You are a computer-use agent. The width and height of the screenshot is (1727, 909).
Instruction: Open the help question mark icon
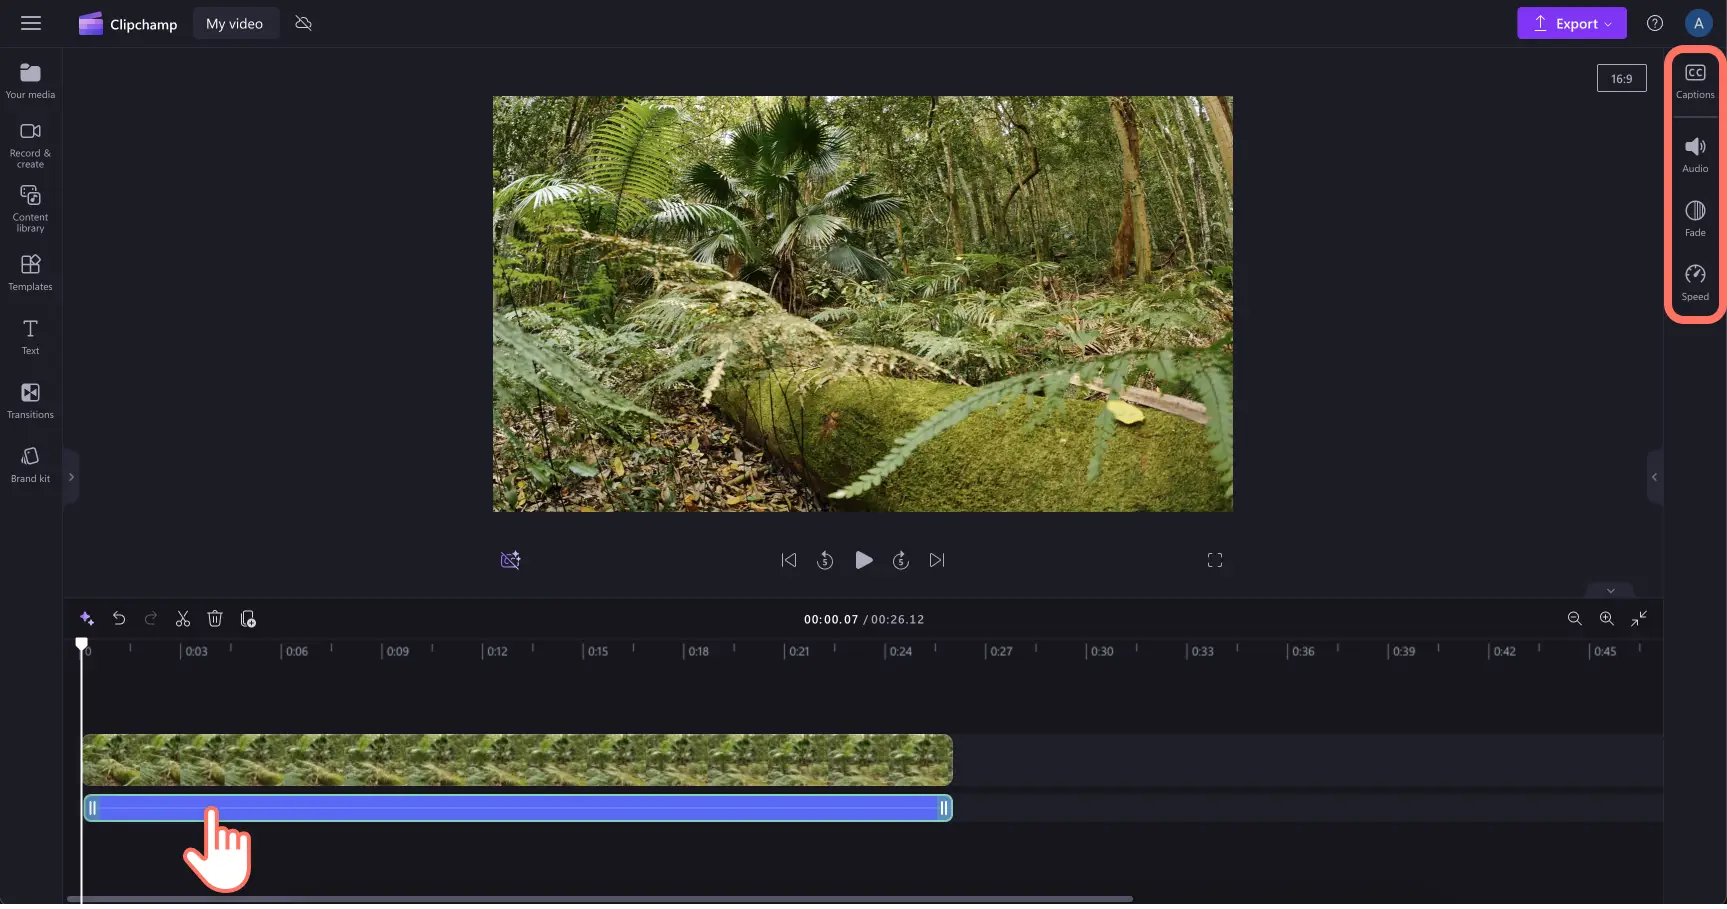[x=1655, y=23]
